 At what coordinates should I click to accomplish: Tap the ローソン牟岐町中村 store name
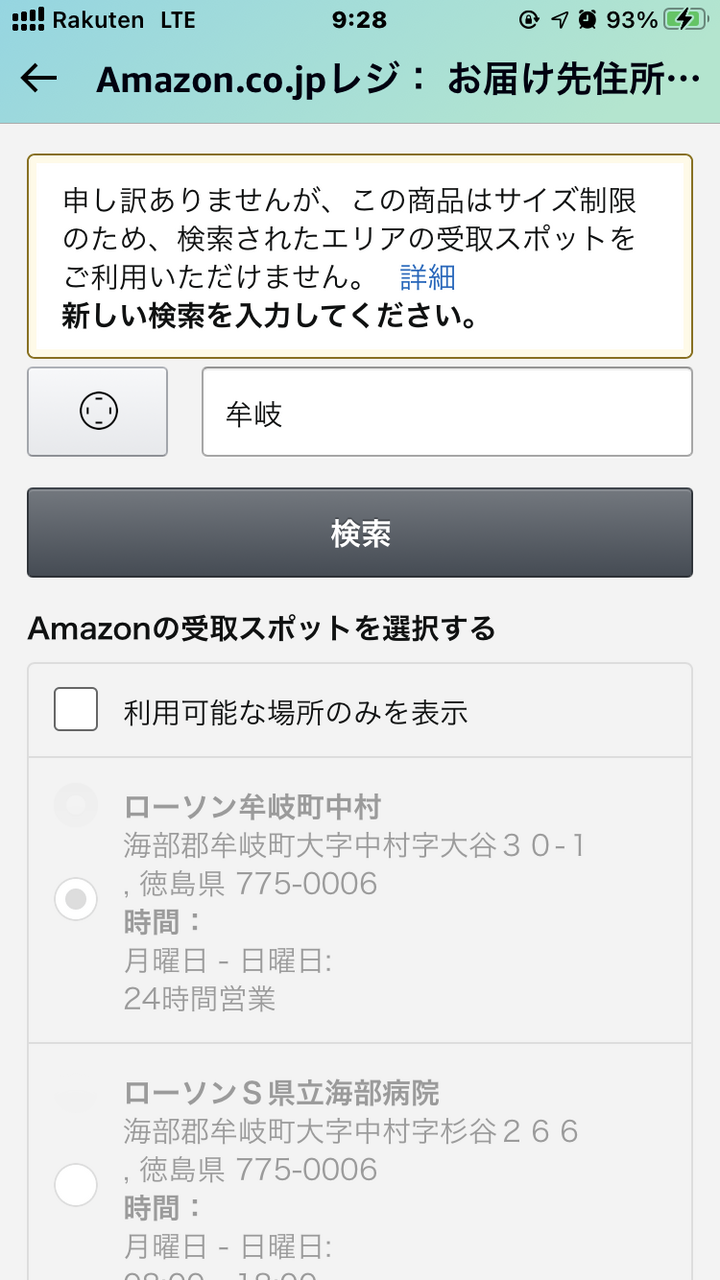tap(253, 806)
